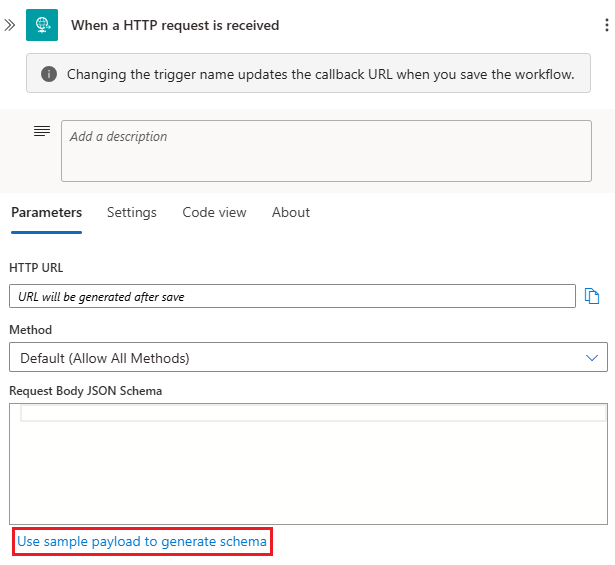615x565 pixels.
Task: Click Use sample payload to generate schema
Action: (142, 542)
